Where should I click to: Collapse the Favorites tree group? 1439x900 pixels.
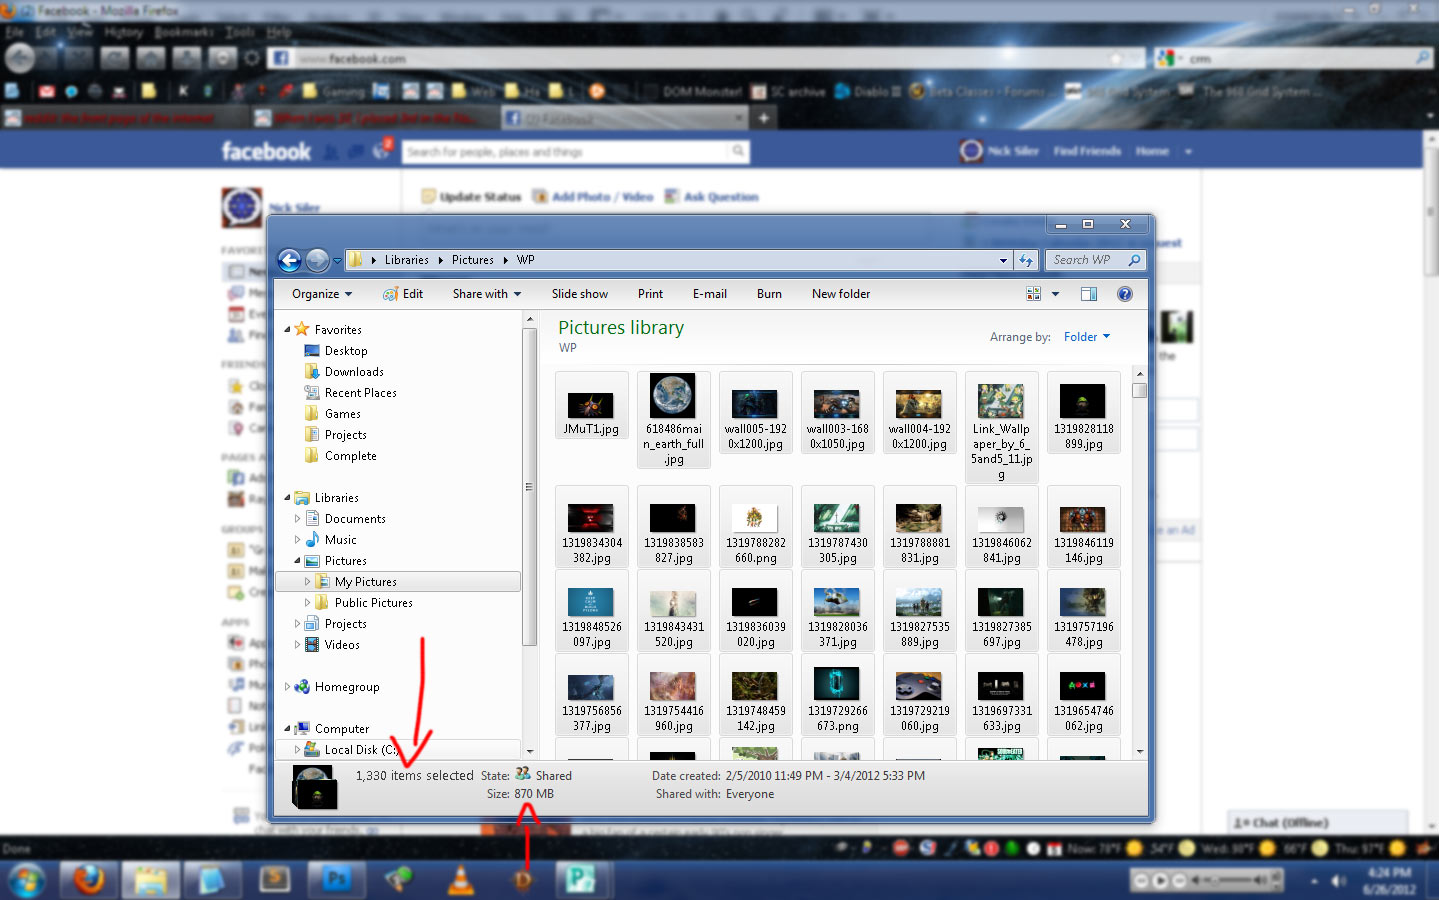pyautogui.click(x=287, y=329)
